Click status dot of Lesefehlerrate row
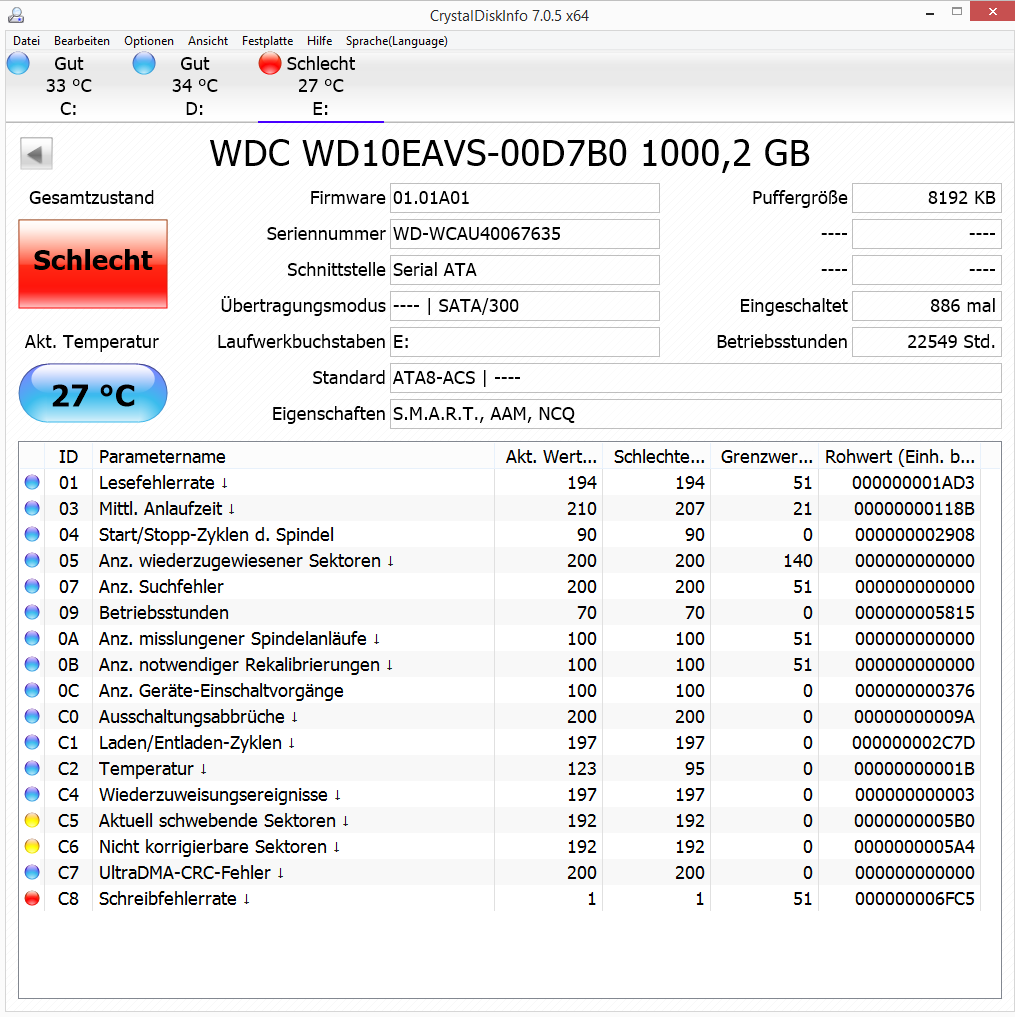 tap(32, 483)
